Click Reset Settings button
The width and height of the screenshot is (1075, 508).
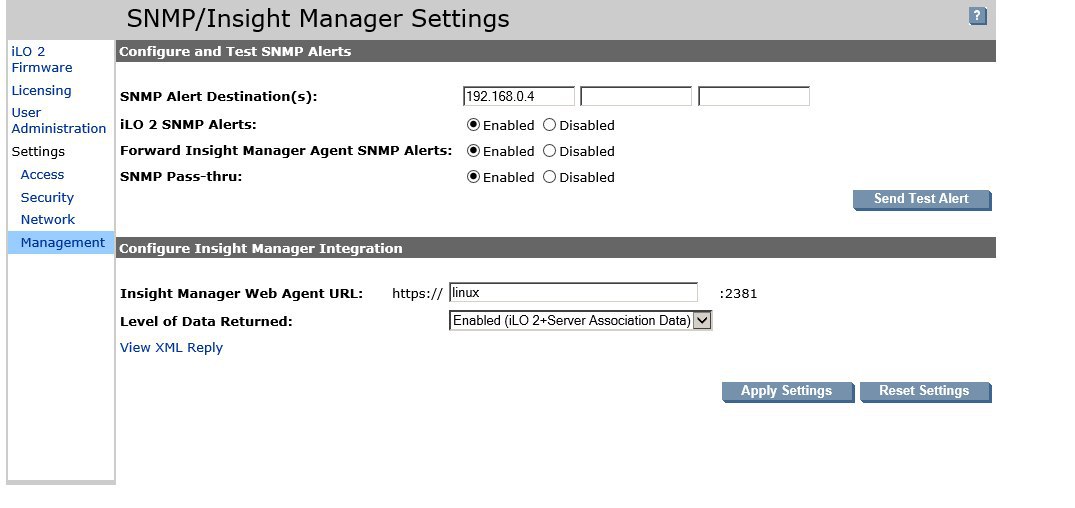[924, 391]
